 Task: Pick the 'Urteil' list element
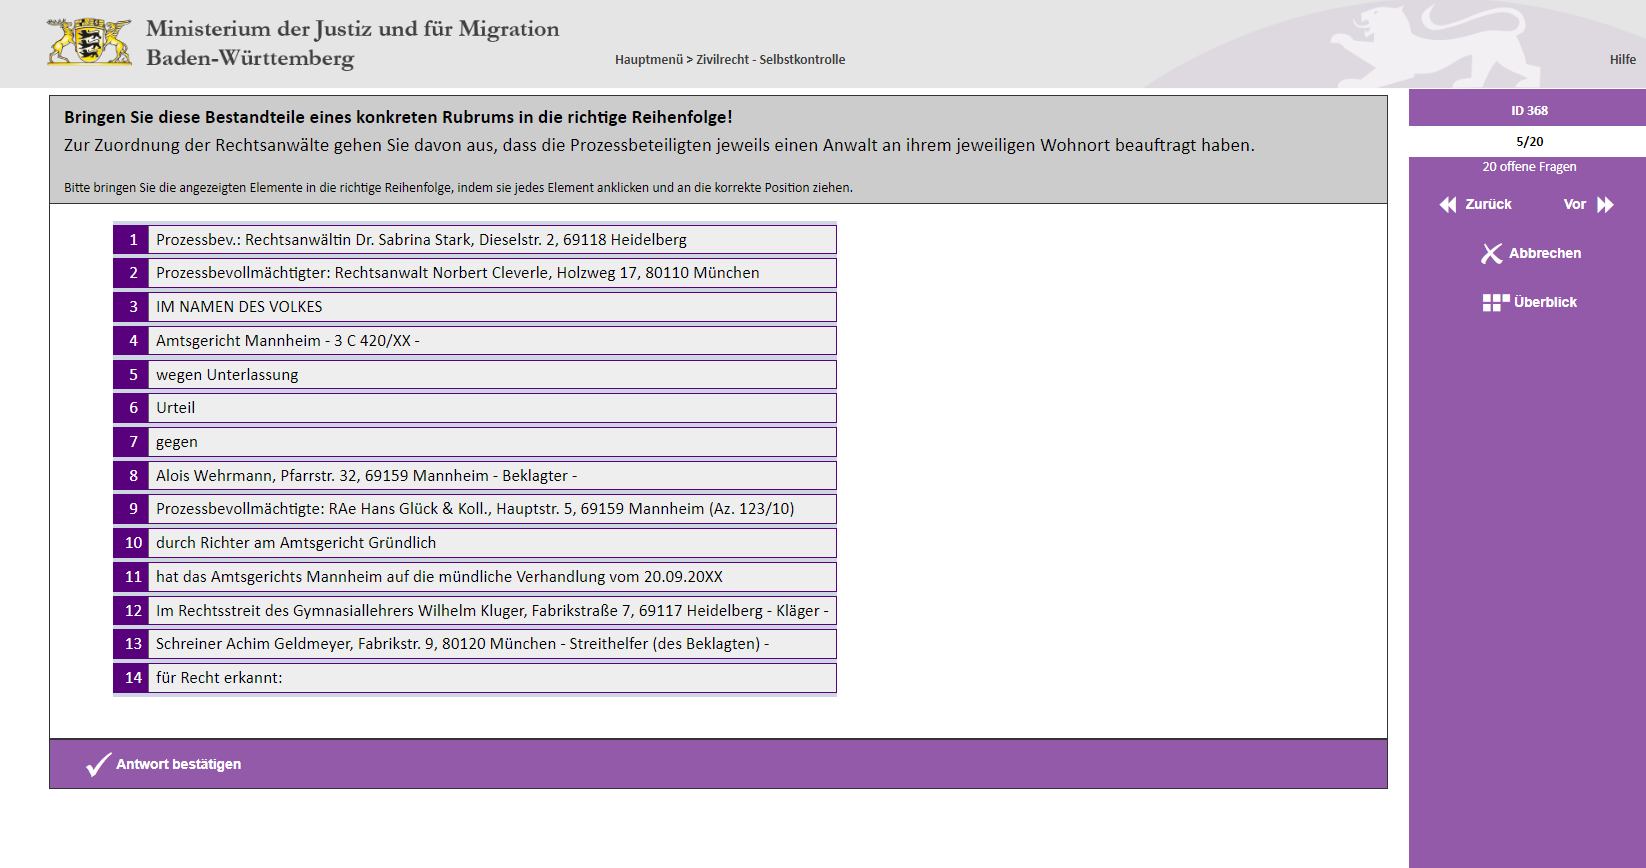pos(490,408)
